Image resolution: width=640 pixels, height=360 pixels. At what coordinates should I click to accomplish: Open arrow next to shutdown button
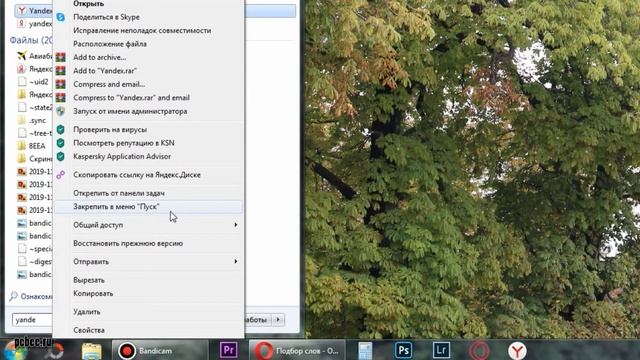click(278, 320)
